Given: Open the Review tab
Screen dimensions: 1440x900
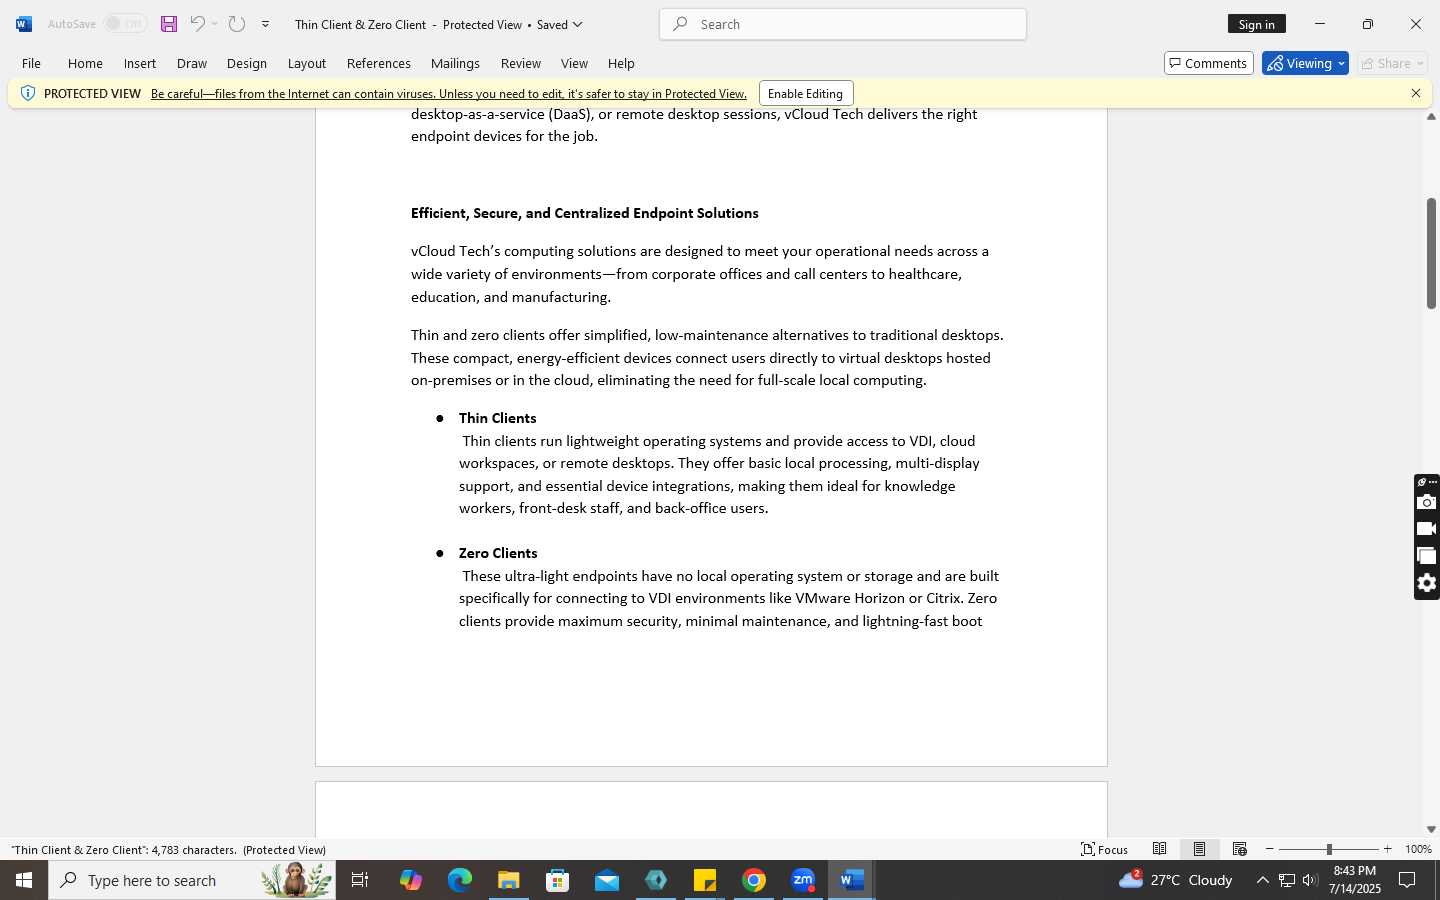Looking at the screenshot, I should pyautogui.click(x=521, y=63).
